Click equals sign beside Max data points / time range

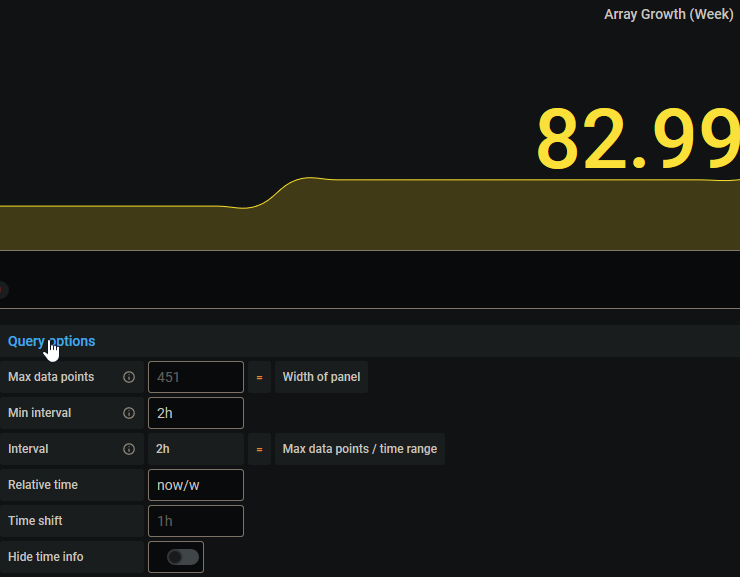coord(259,449)
